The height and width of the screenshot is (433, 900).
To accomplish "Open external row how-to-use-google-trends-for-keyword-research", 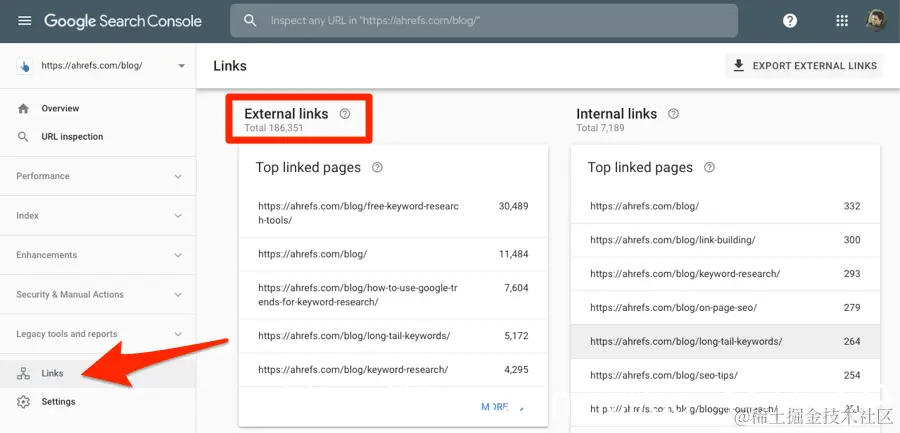I will click(x=393, y=295).
